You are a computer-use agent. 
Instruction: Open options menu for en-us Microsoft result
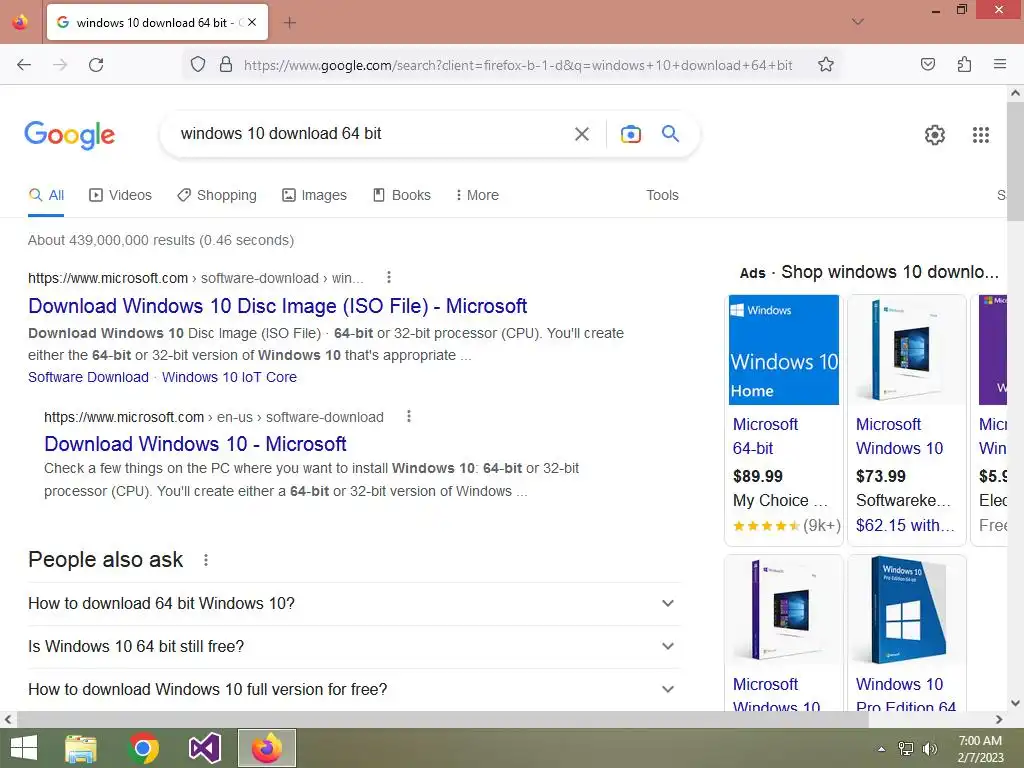point(409,416)
